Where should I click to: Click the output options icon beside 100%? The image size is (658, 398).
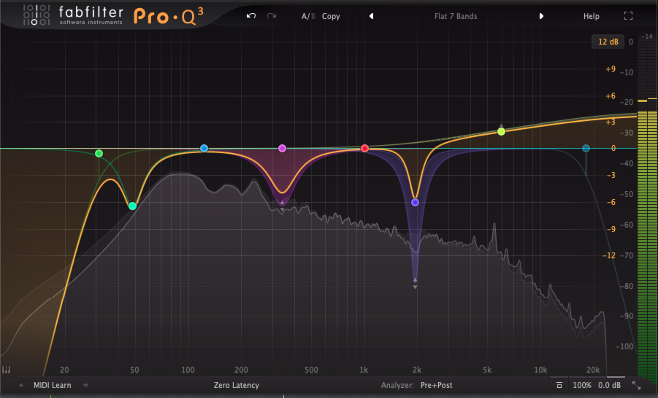click(559, 385)
